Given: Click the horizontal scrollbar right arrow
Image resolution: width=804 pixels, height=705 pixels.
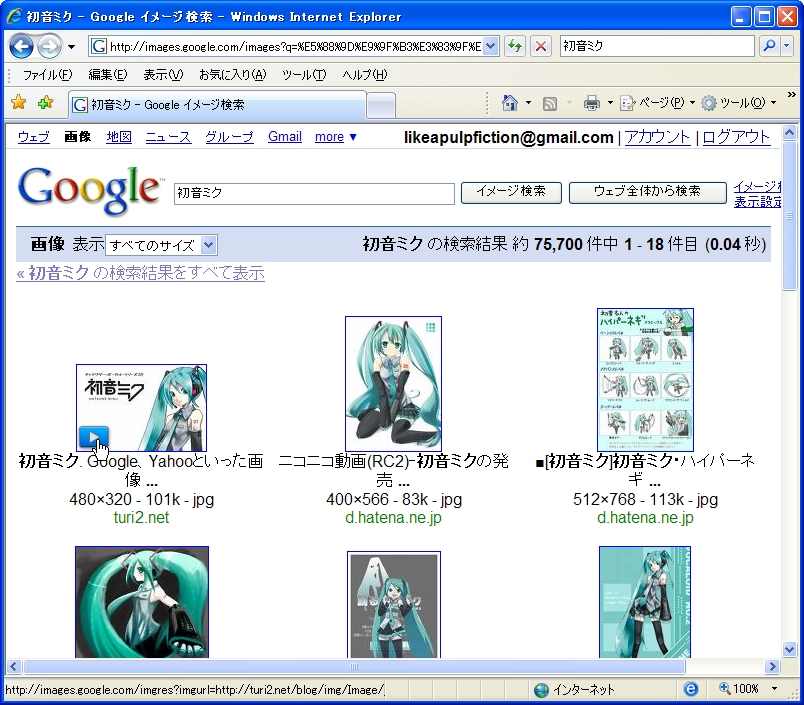Looking at the screenshot, I should tap(772, 667).
